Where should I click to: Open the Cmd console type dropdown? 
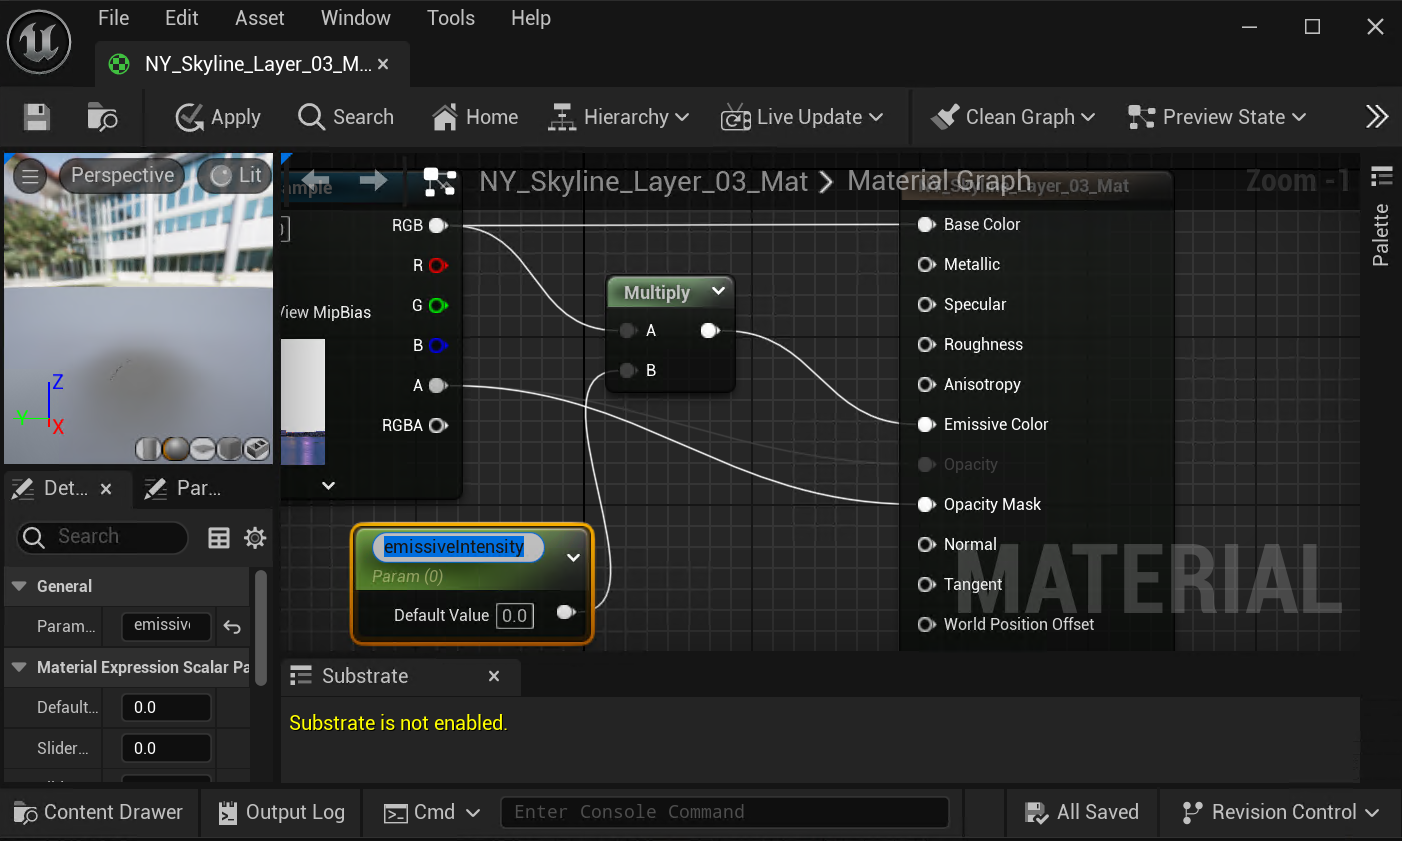pyautogui.click(x=433, y=812)
